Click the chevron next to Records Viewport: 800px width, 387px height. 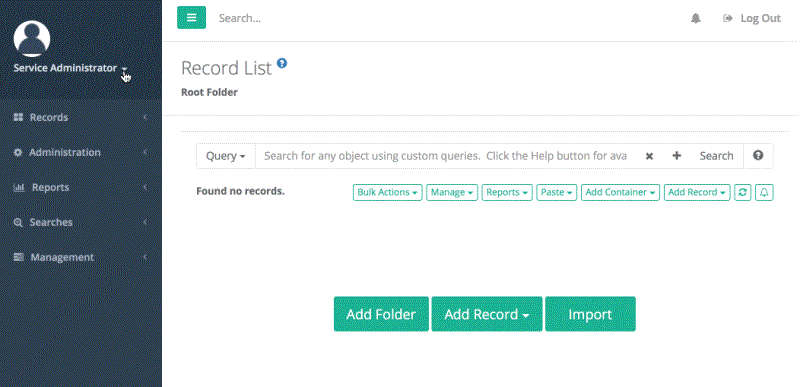coord(145,117)
